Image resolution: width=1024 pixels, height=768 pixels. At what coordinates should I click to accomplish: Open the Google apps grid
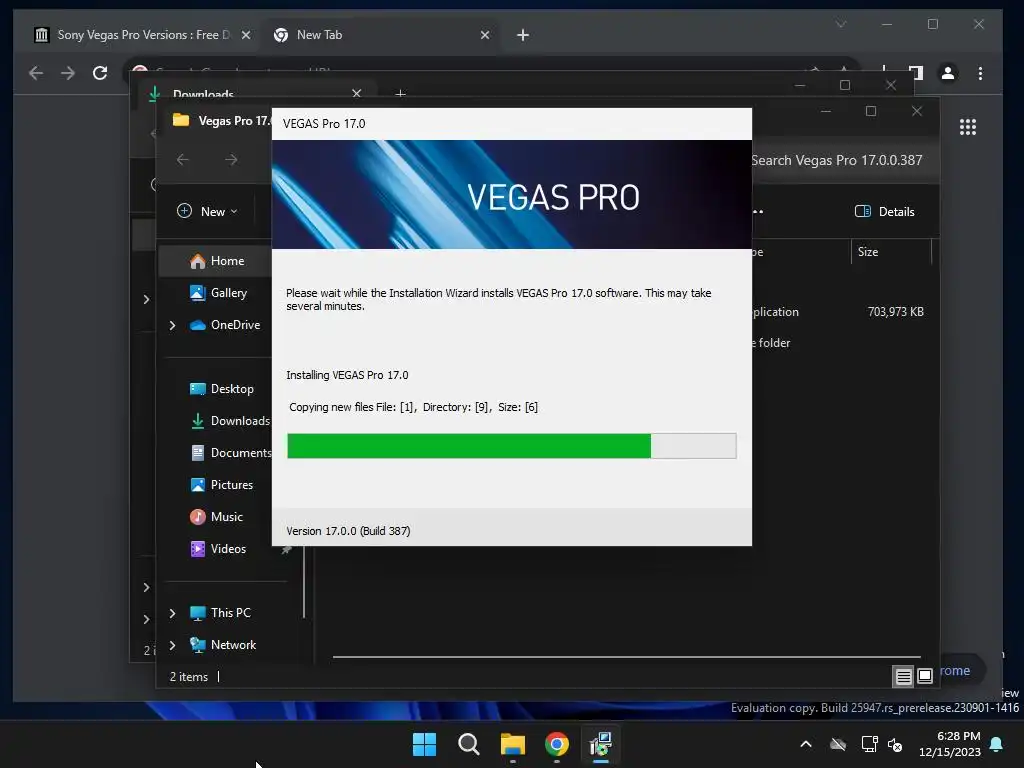[968, 127]
